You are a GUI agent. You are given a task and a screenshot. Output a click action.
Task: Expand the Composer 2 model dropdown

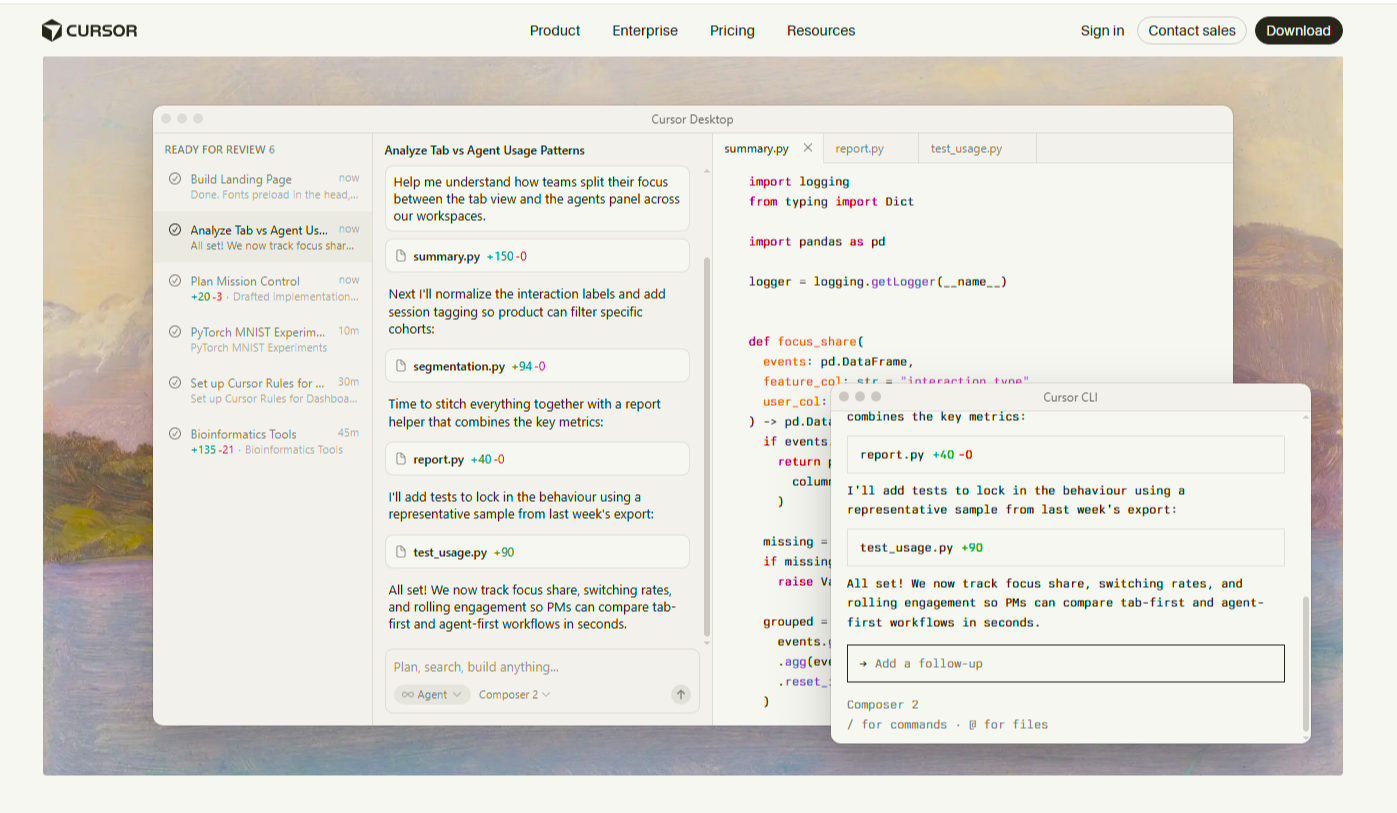[x=514, y=695]
